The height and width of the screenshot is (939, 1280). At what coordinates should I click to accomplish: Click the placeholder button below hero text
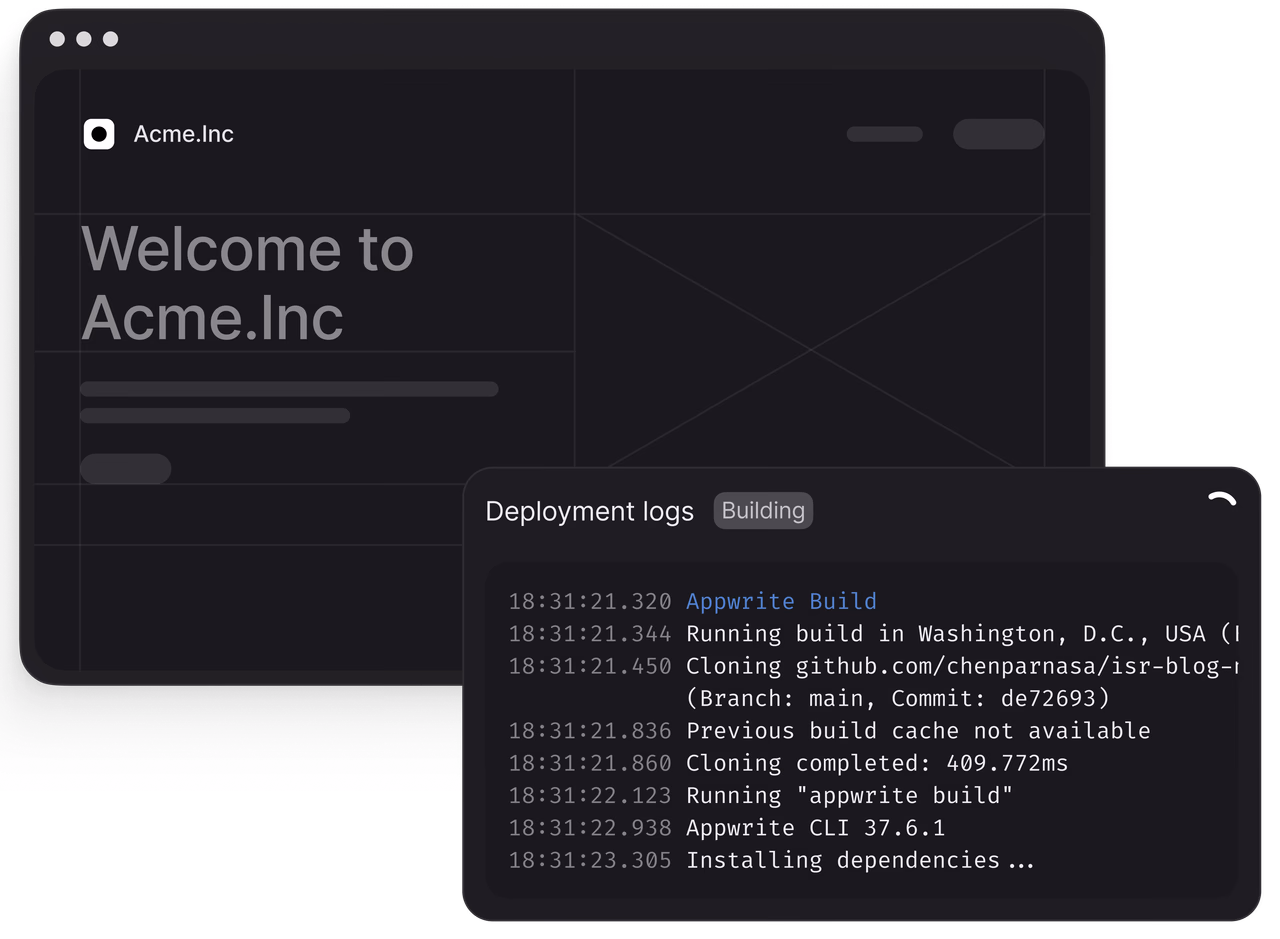click(126, 468)
